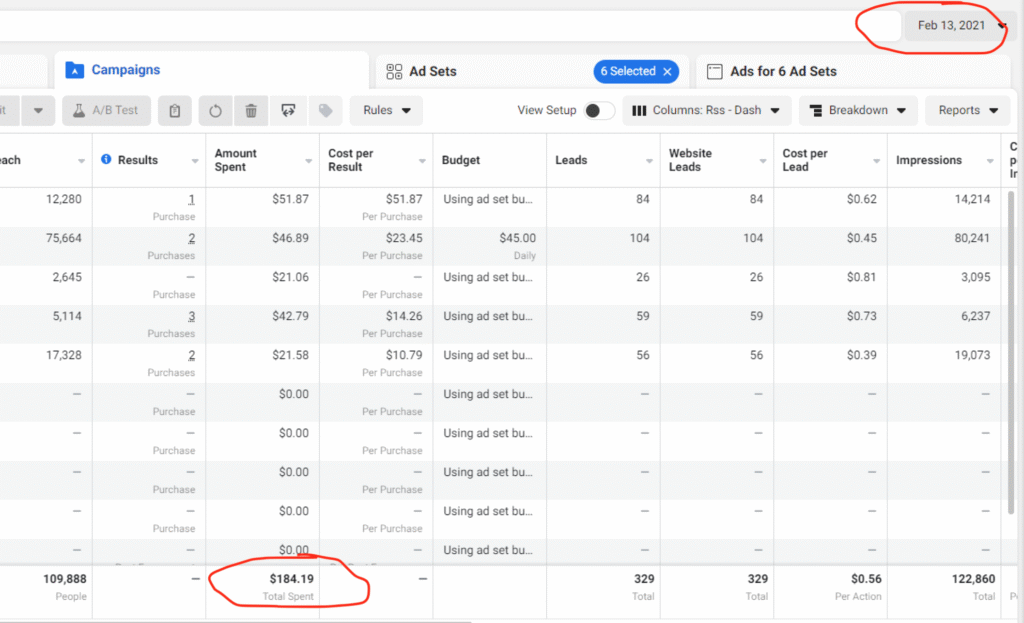Click the clipboard duplicate icon
Viewport: 1024px width, 623px height.
(174, 110)
